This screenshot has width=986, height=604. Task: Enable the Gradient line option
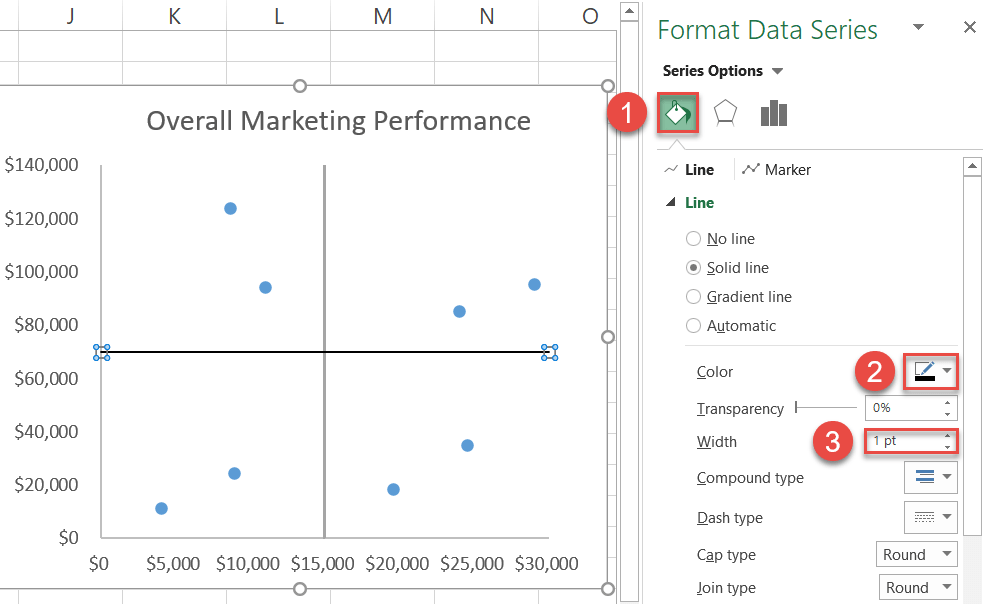click(693, 296)
